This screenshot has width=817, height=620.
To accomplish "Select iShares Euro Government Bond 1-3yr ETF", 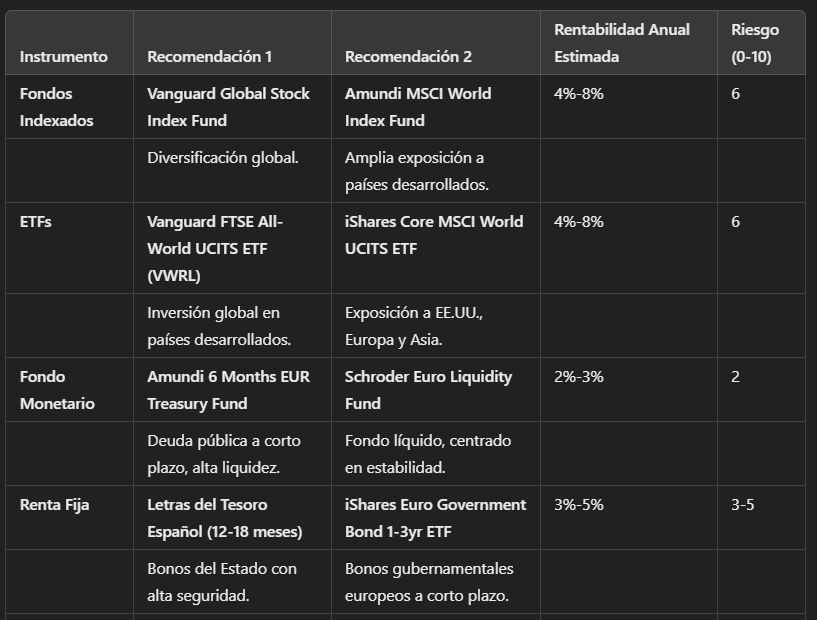I will (x=436, y=518).
